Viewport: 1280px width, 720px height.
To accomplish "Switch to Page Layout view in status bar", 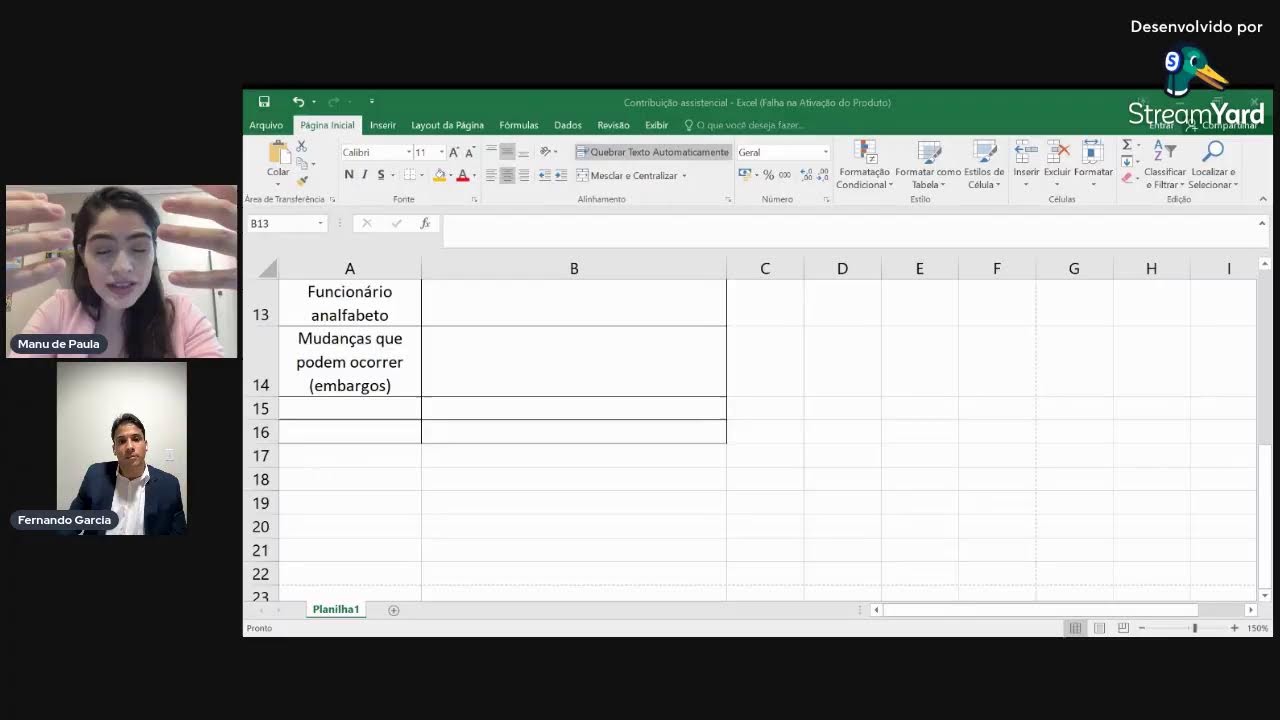I will 1099,628.
